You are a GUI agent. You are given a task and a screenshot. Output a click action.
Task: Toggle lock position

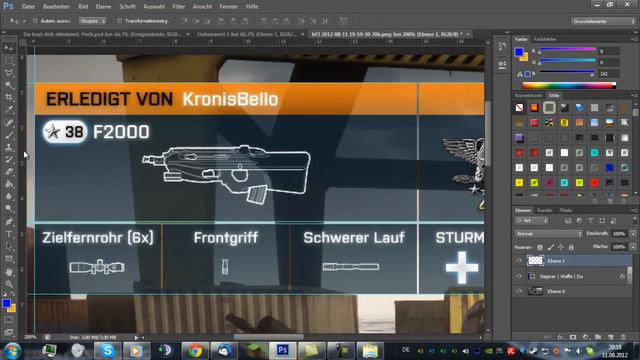point(561,247)
